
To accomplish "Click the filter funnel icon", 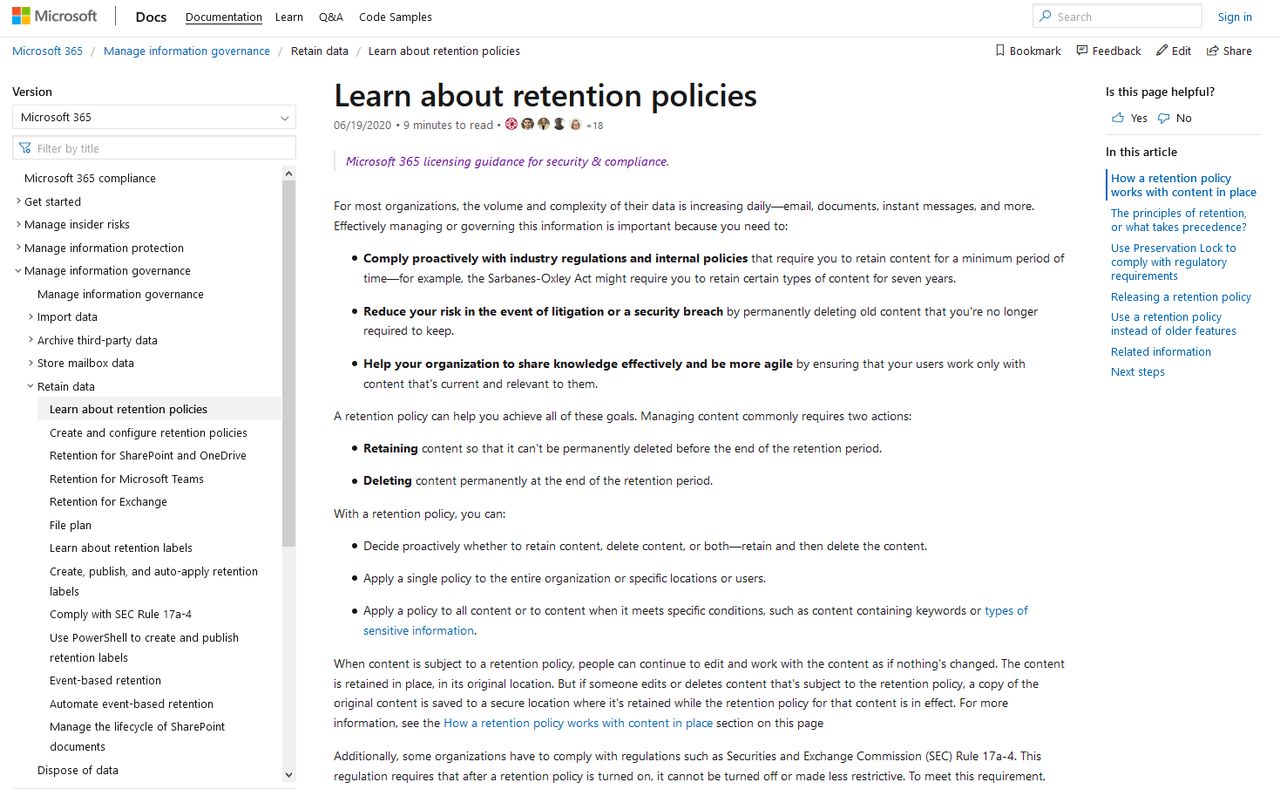I will pyautogui.click(x=25, y=148).
